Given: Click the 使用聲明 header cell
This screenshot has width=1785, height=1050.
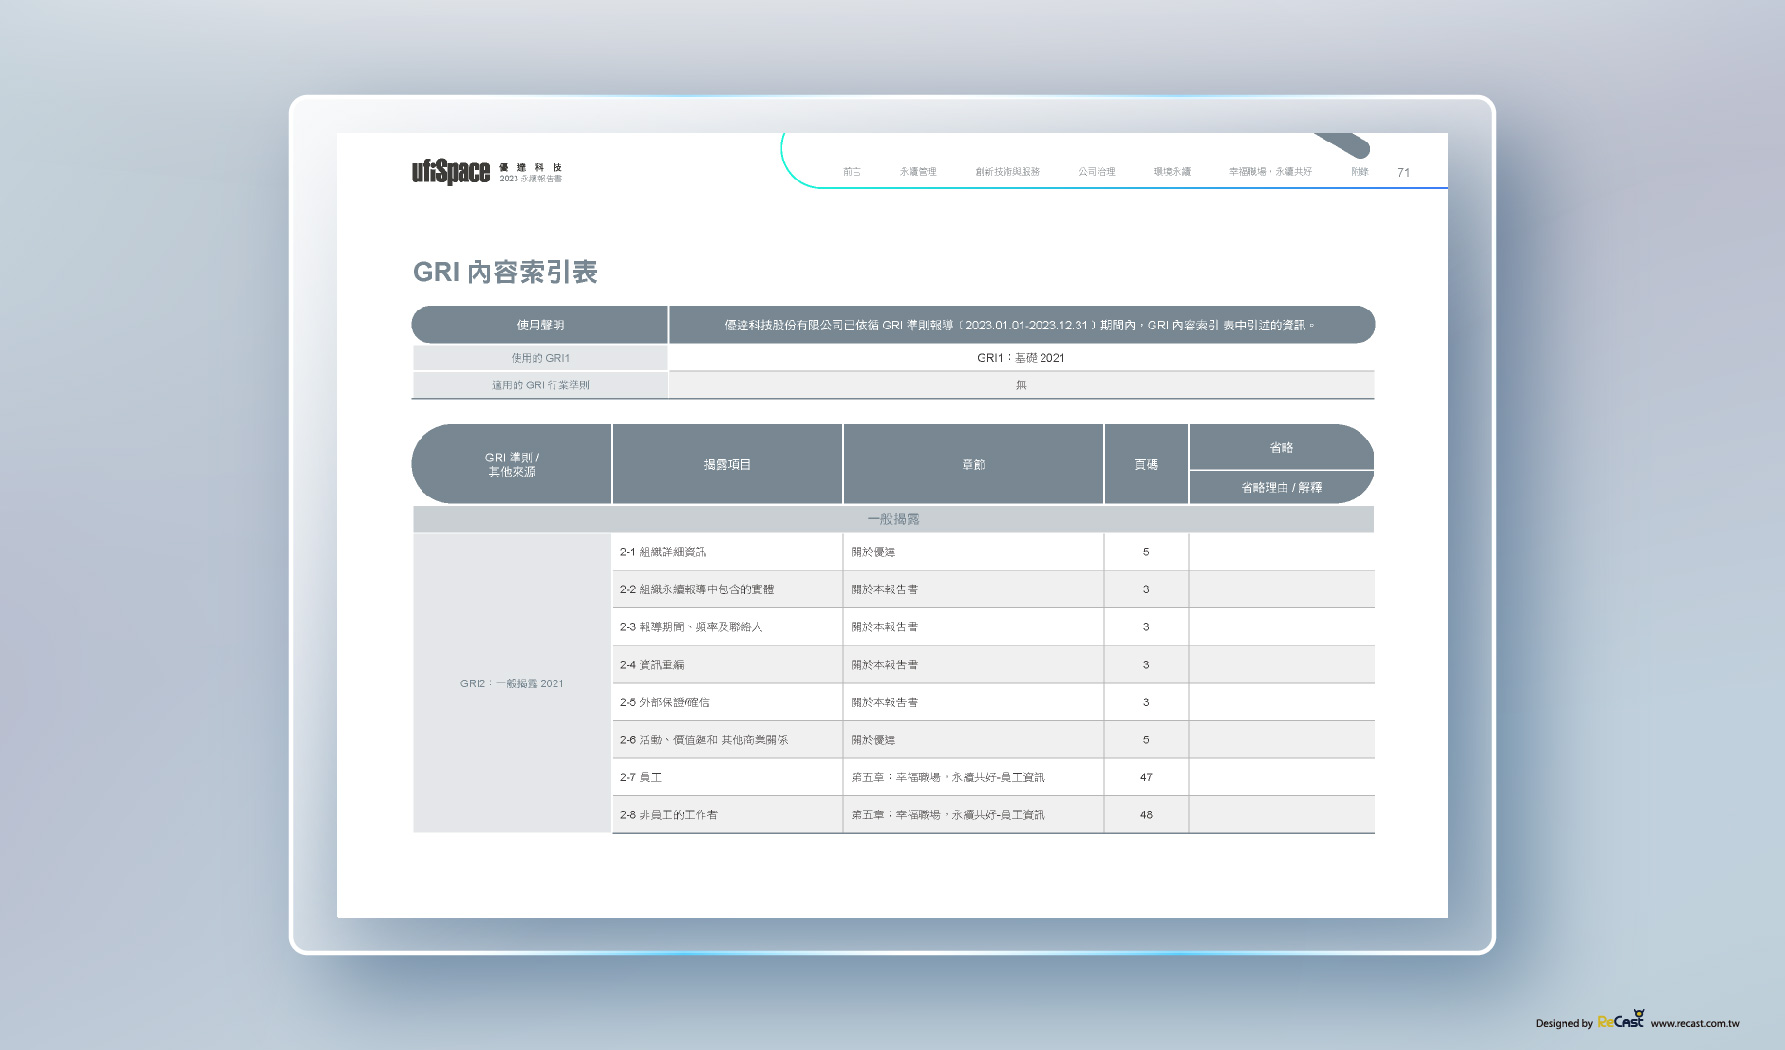Looking at the screenshot, I should (540, 325).
